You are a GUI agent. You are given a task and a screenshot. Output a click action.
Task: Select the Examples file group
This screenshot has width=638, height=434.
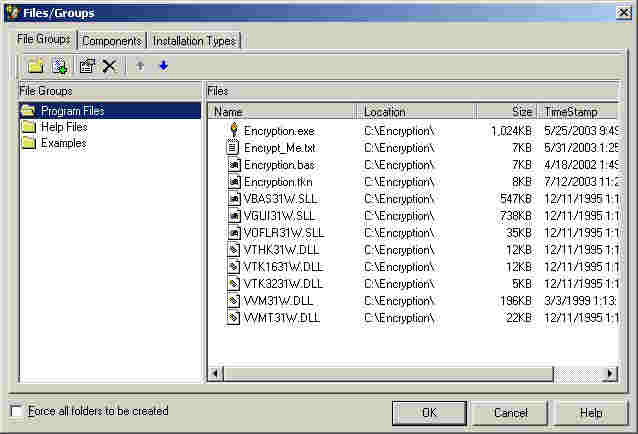(63, 143)
